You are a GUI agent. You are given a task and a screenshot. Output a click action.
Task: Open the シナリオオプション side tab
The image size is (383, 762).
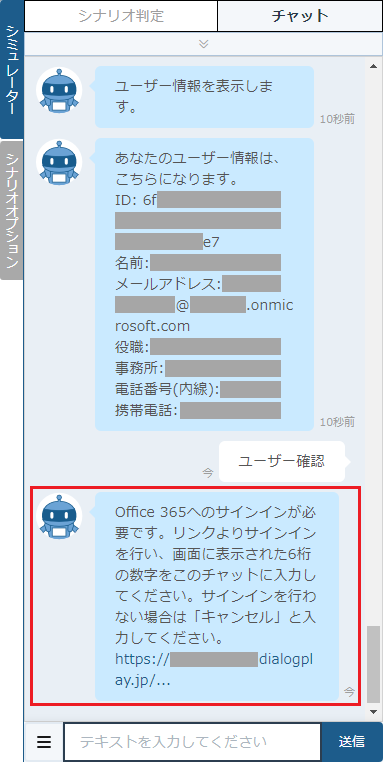(x=12, y=210)
